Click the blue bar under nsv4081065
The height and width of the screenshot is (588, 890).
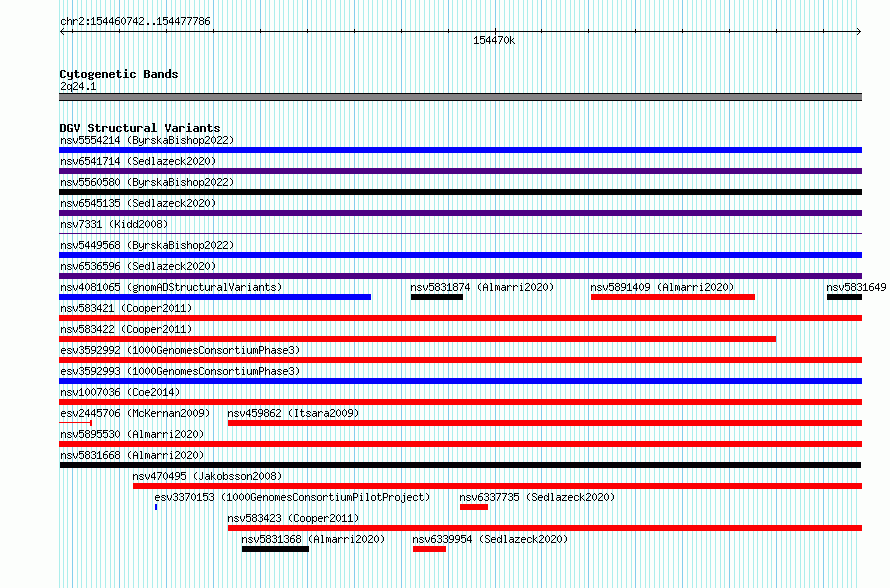(215, 297)
